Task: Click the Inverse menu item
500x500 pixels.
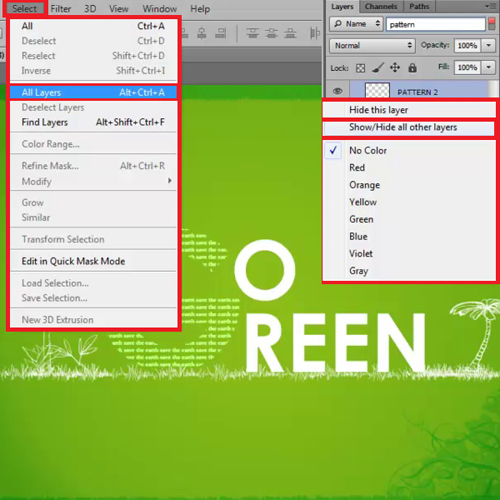Action: 93,71
